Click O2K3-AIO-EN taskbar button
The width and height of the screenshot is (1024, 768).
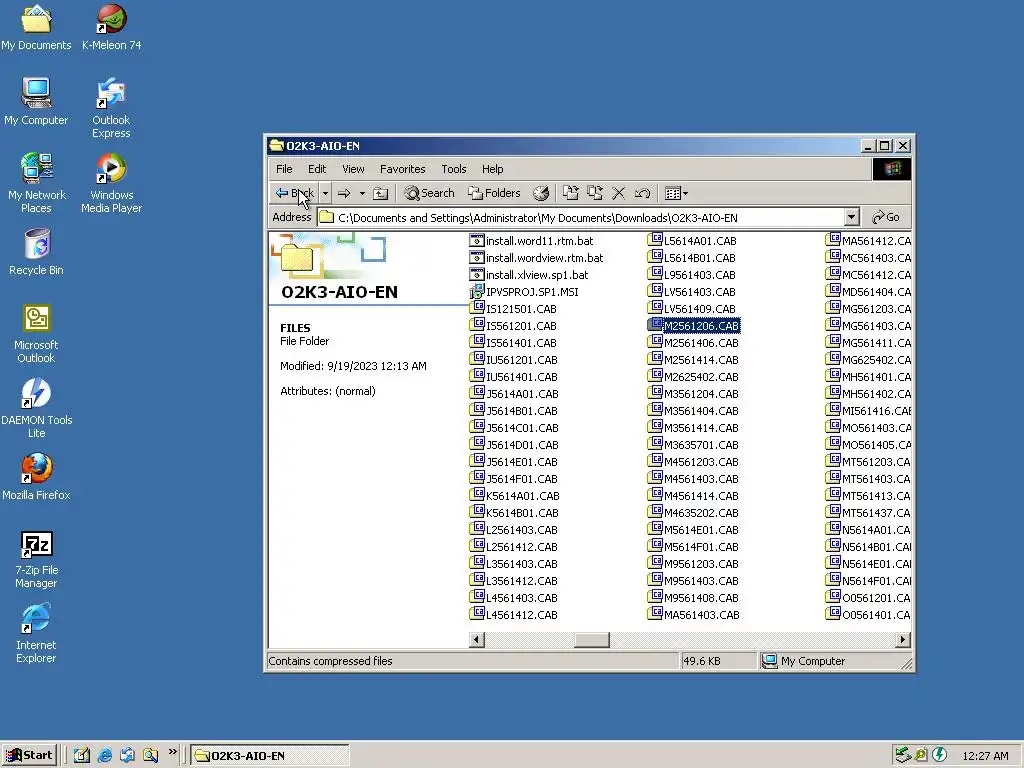pos(270,755)
